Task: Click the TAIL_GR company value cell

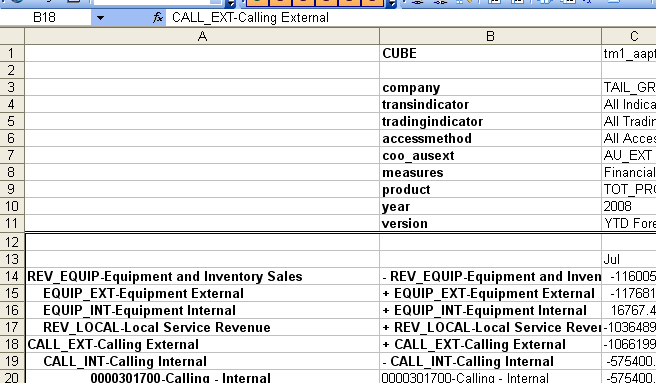Action: pos(629,87)
